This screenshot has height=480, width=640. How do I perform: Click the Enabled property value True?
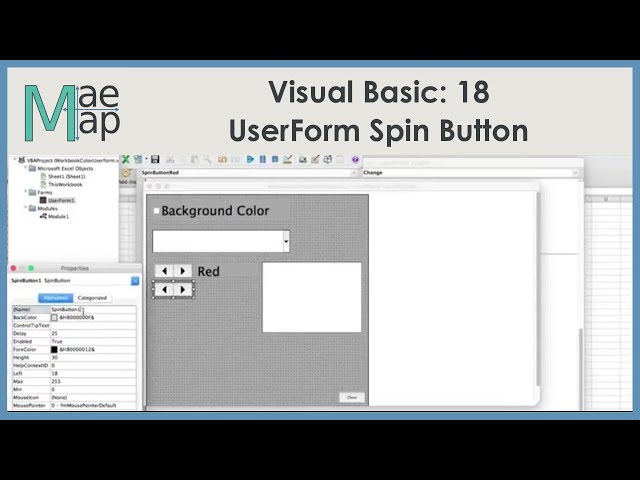[x=93, y=341]
